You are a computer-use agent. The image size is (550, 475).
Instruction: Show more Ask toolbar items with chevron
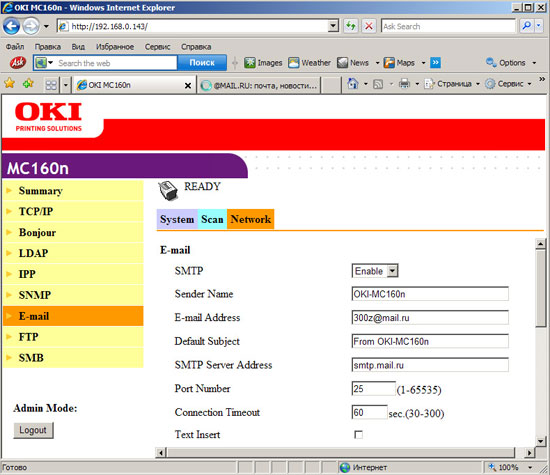(x=435, y=63)
